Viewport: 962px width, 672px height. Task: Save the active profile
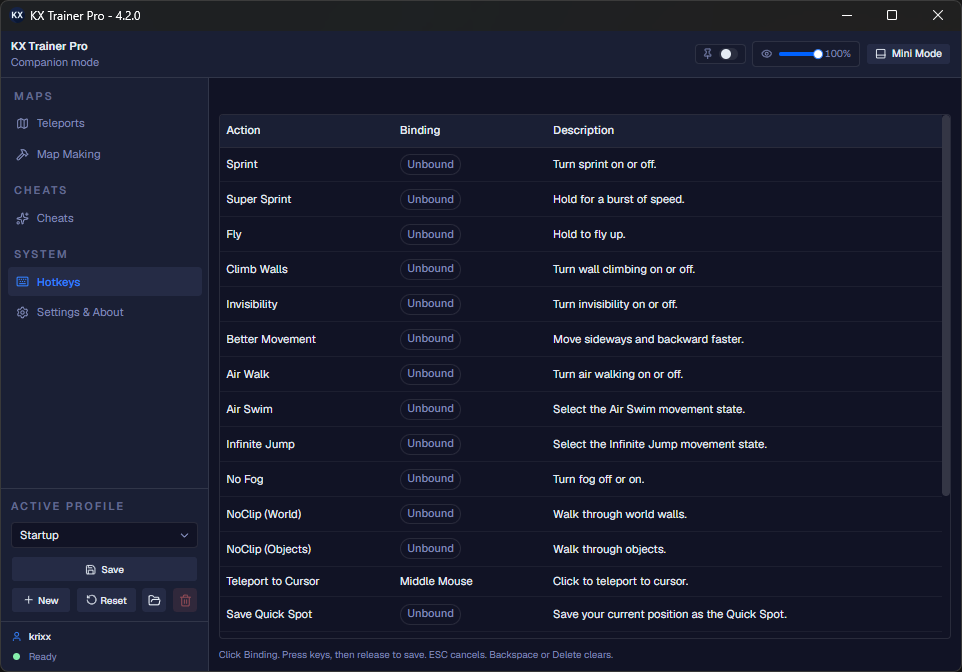[104, 570]
